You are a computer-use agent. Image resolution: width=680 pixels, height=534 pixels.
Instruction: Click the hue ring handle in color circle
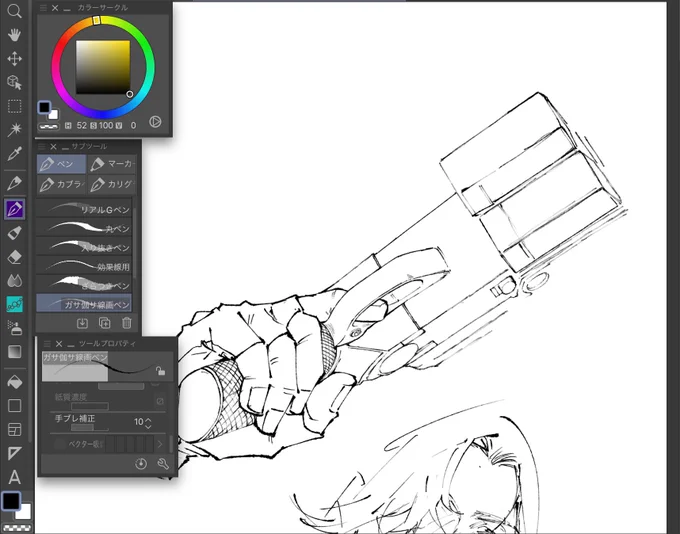point(97,20)
